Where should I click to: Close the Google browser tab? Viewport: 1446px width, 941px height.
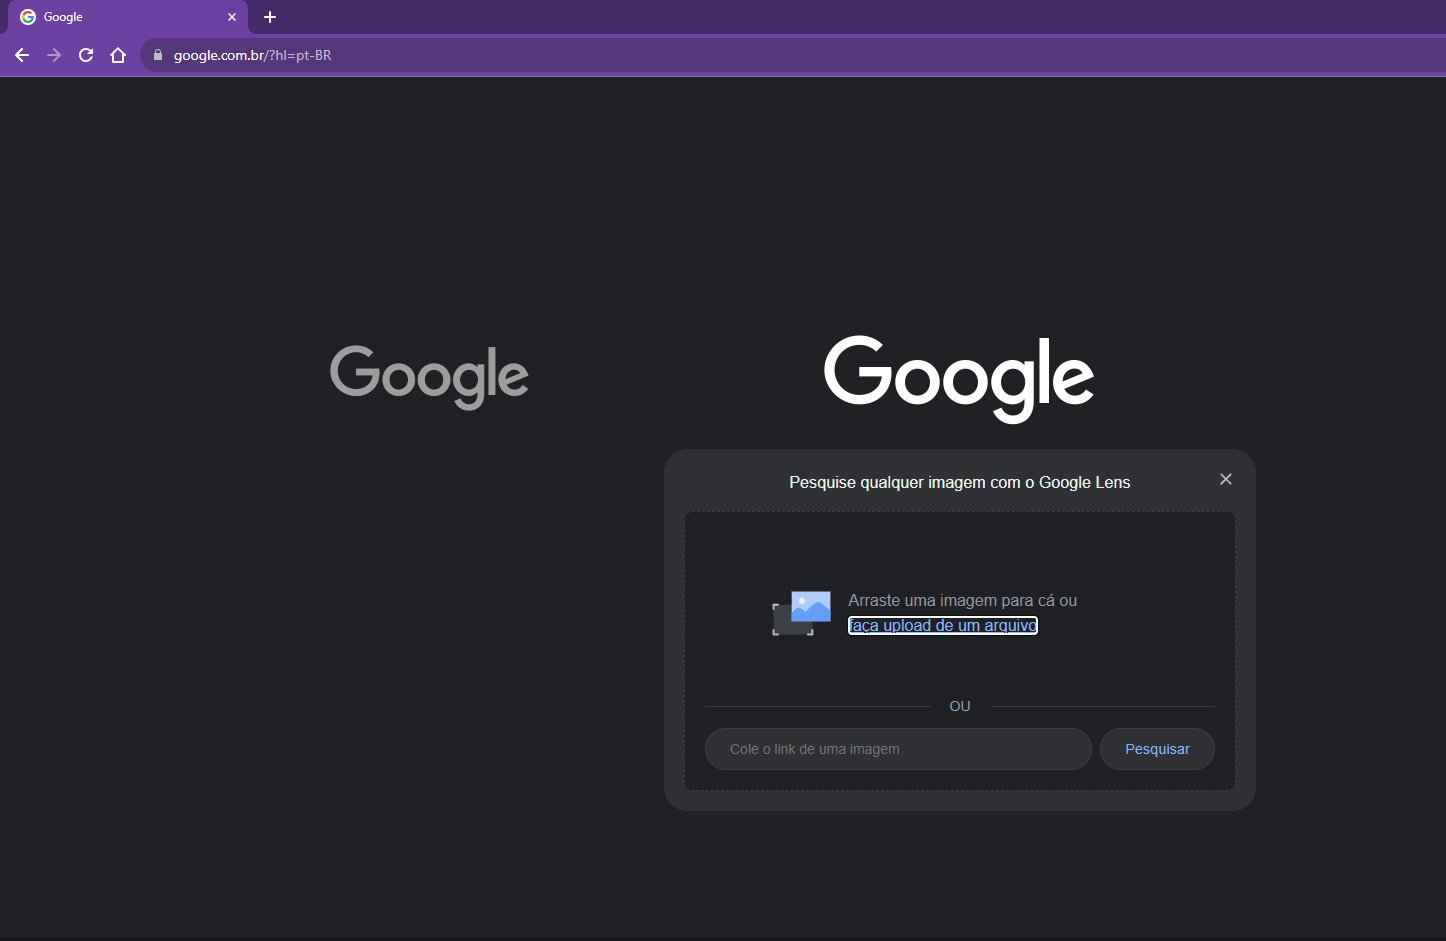232,17
